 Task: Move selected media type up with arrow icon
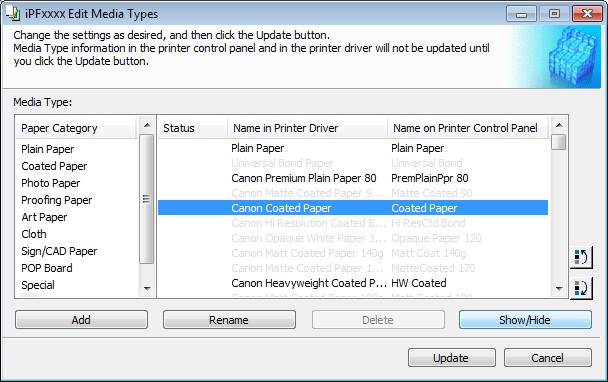click(x=581, y=257)
